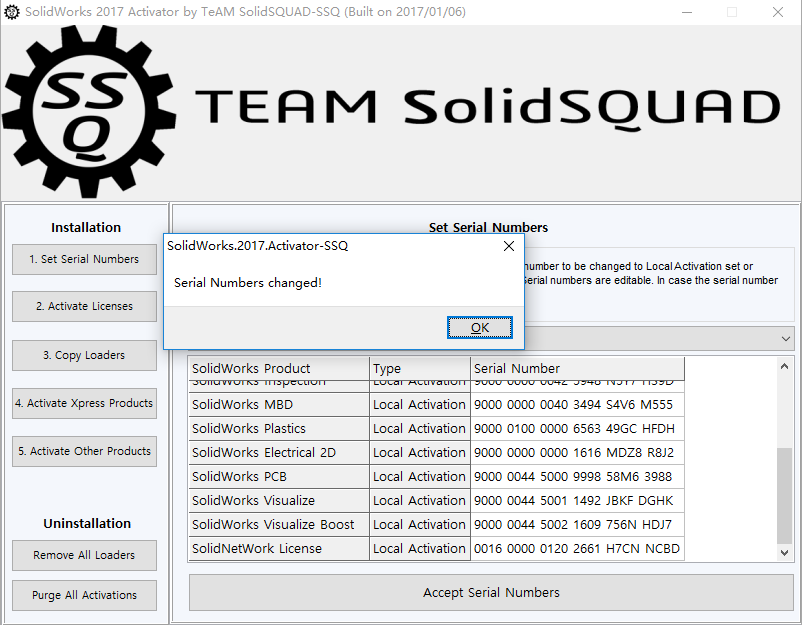Edit the serial number field for SolidWorks PCB

[x=577, y=477]
